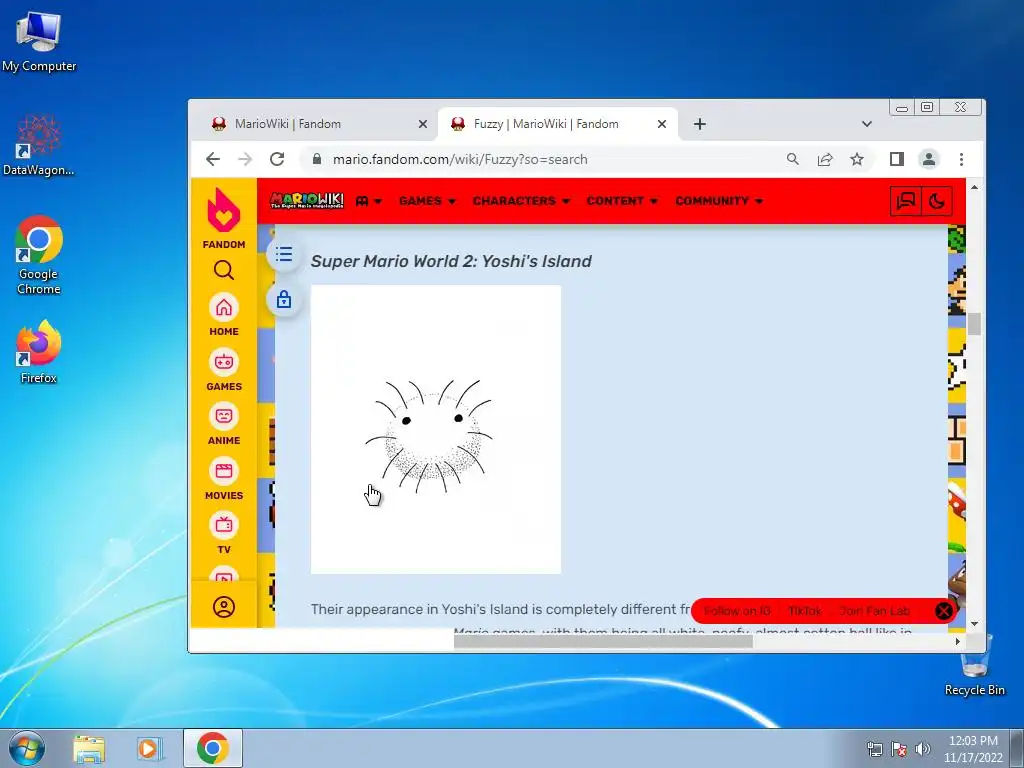Image resolution: width=1024 pixels, height=768 pixels.
Task: Click the Fandom sidebar search icon
Action: point(223,270)
